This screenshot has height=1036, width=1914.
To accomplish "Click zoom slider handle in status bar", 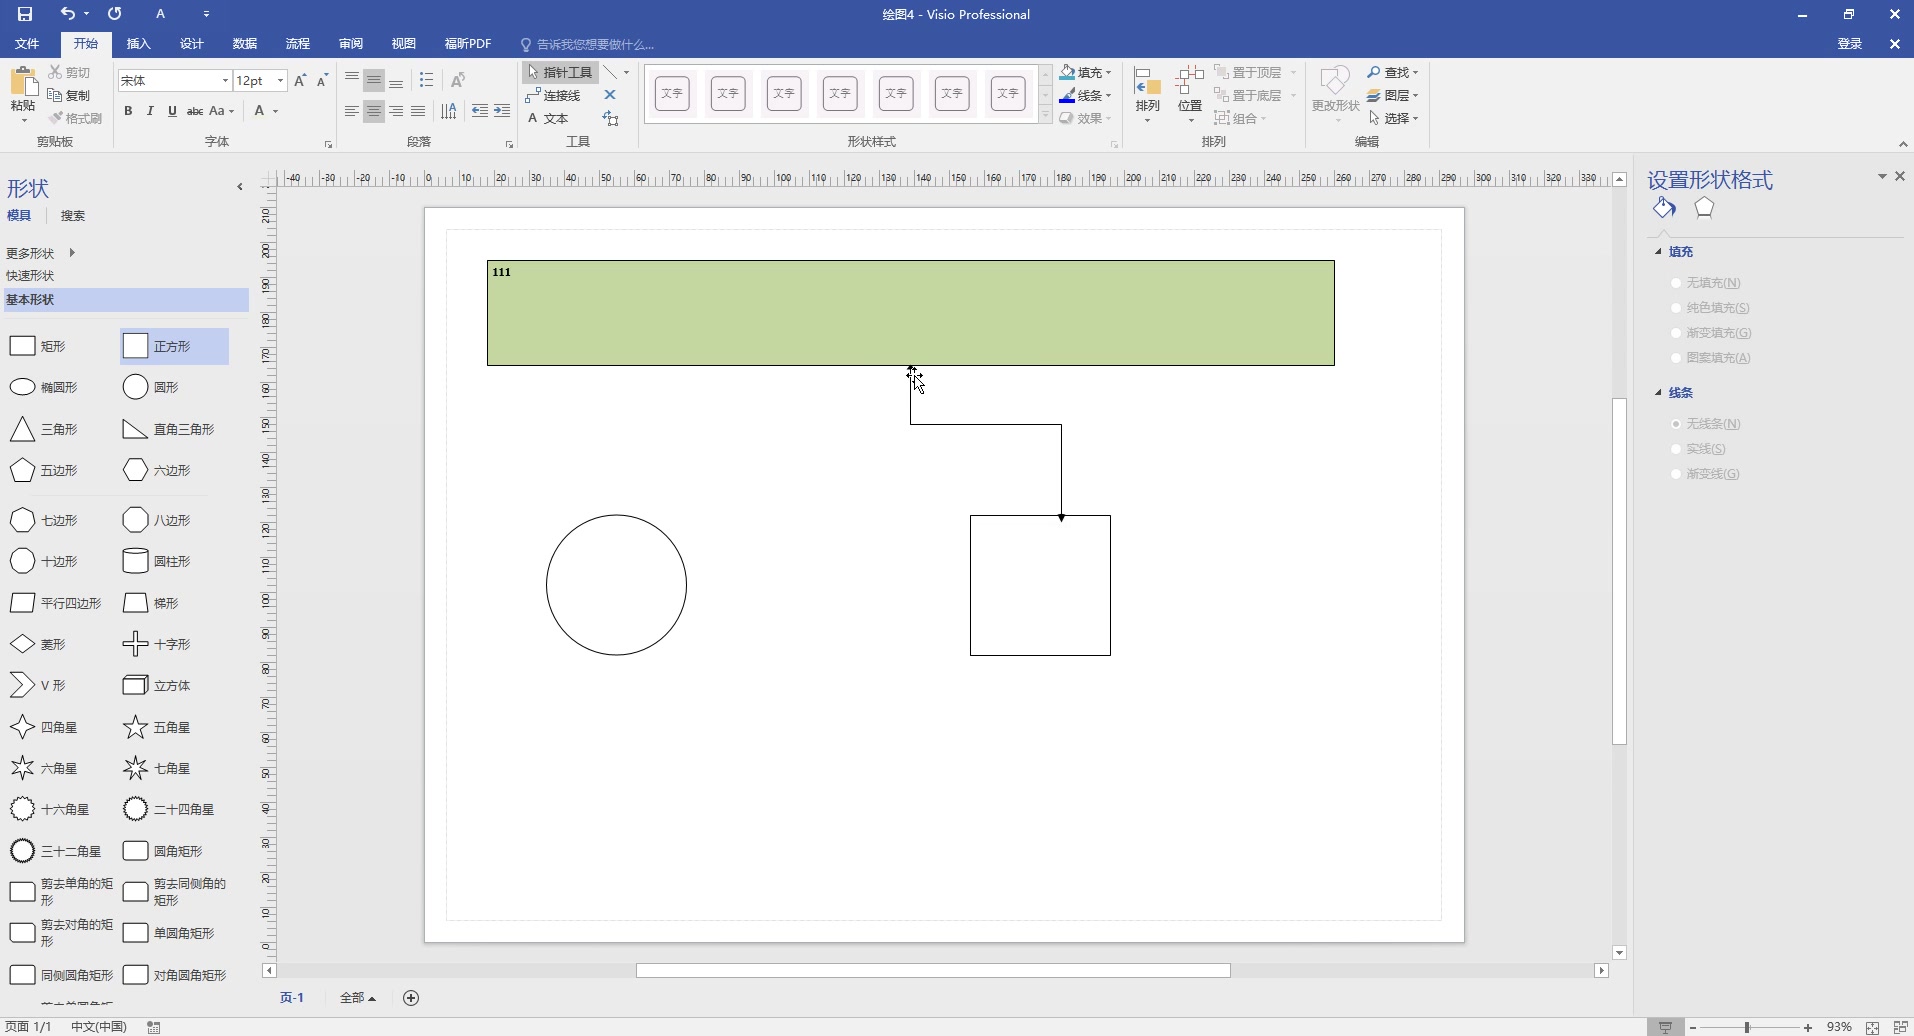I will pos(1747,1027).
